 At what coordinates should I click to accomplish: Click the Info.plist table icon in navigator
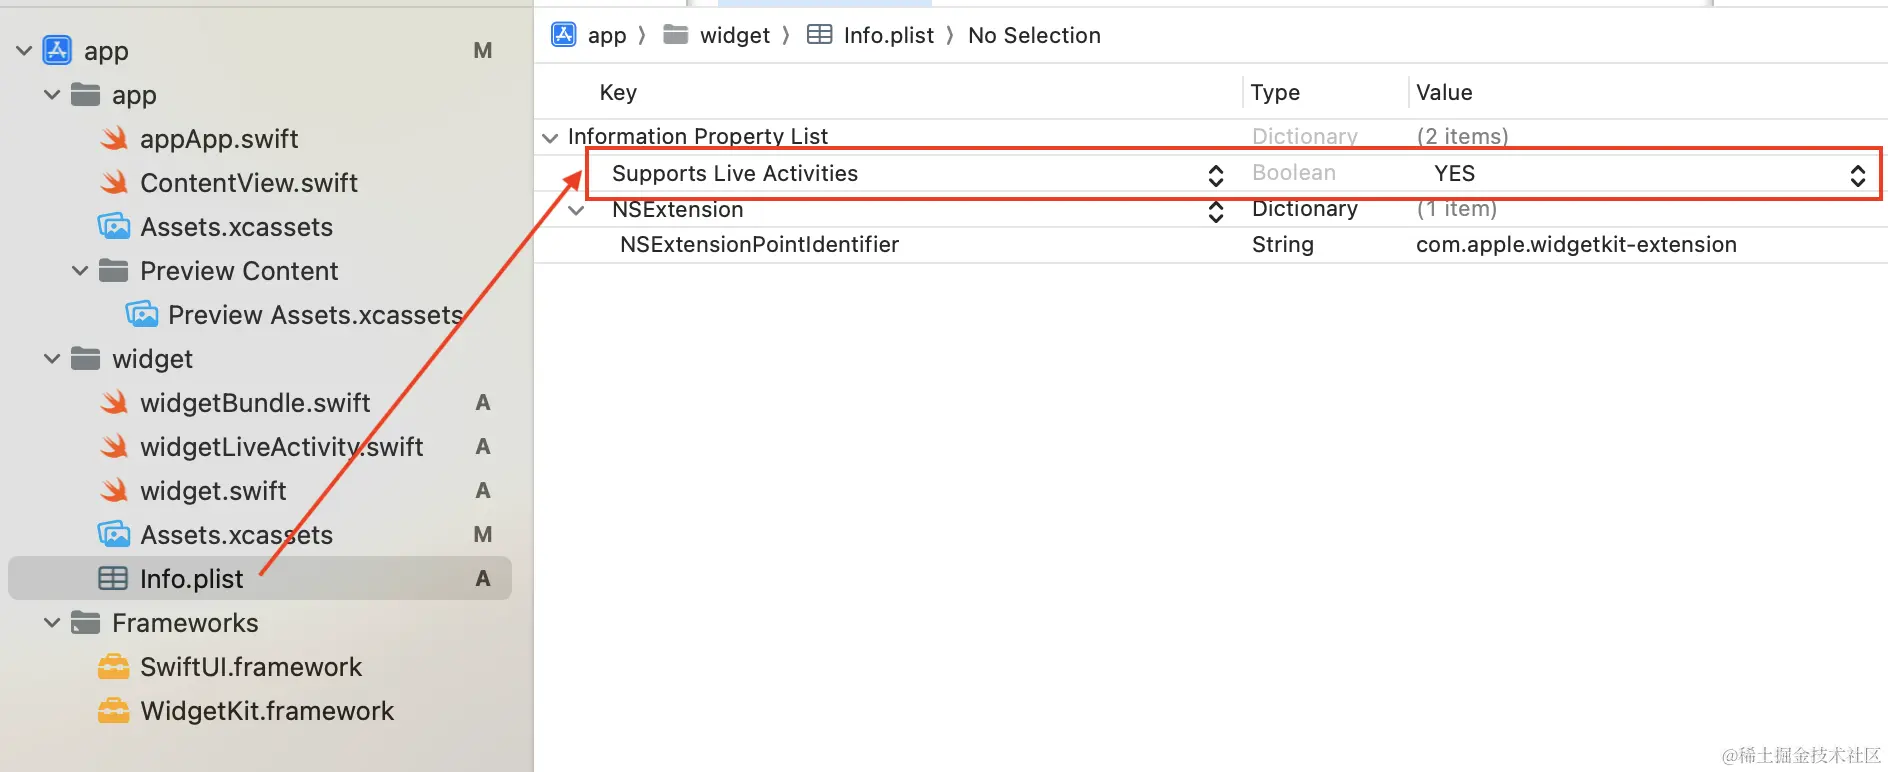click(113, 579)
